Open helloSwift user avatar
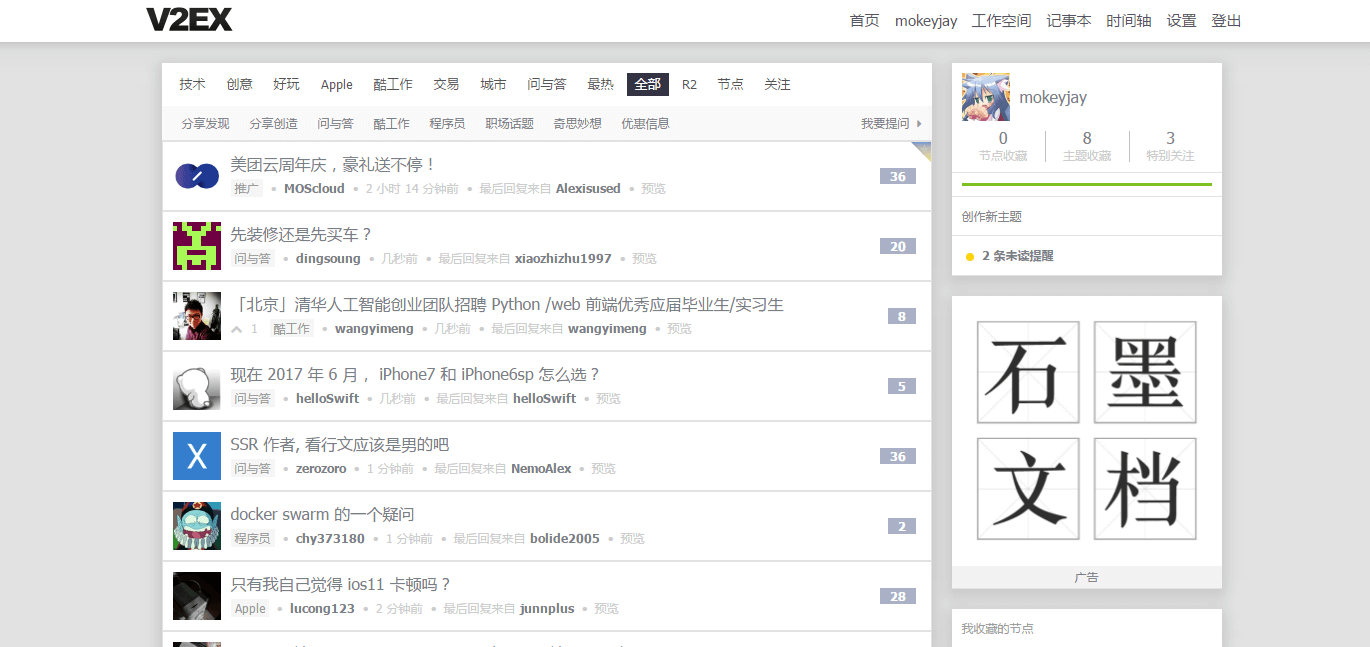The height and width of the screenshot is (647, 1370). tap(197, 386)
